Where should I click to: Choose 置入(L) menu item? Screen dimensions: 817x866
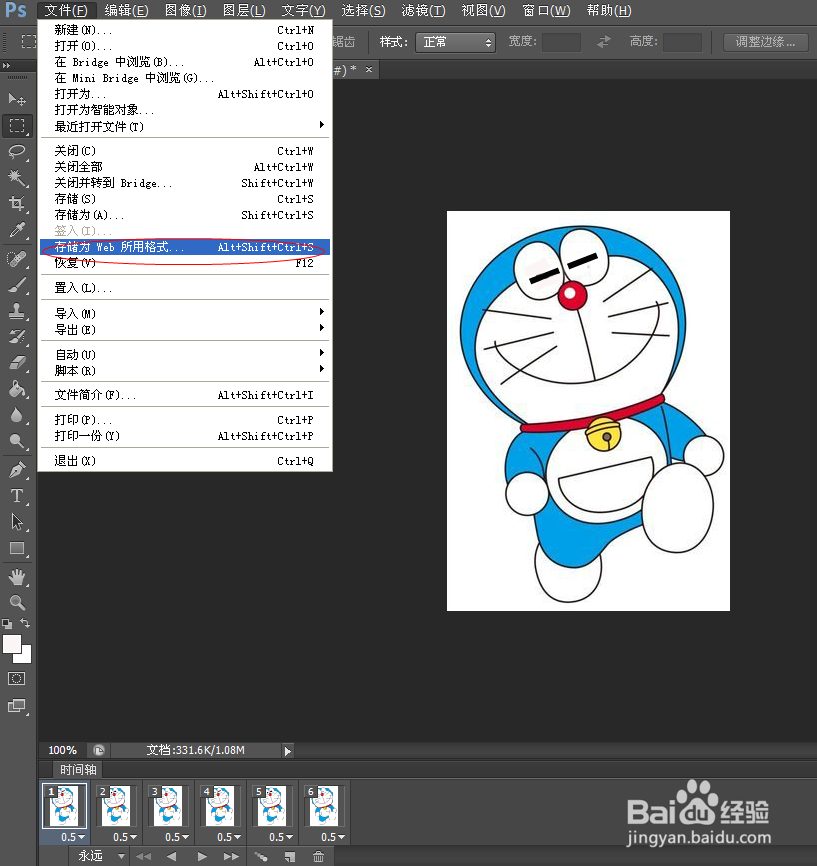pos(185,288)
